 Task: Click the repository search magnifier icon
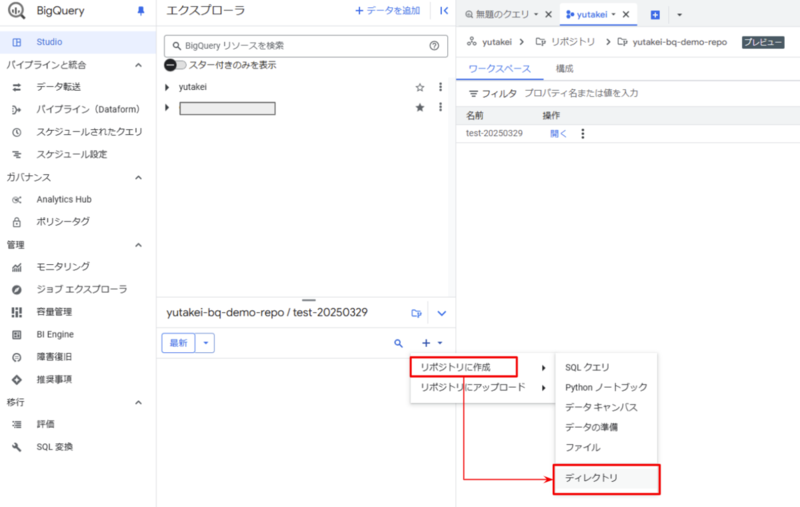[398, 343]
